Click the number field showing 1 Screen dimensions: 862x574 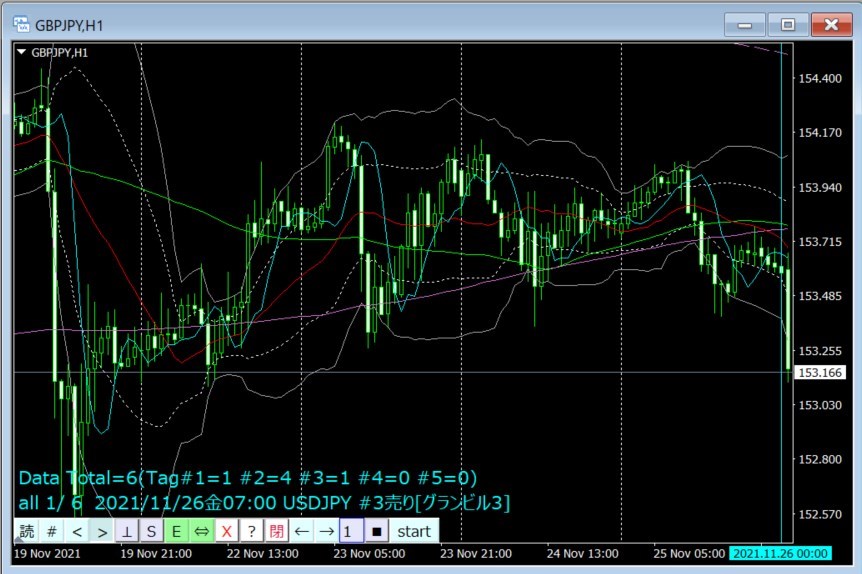(351, 531)
